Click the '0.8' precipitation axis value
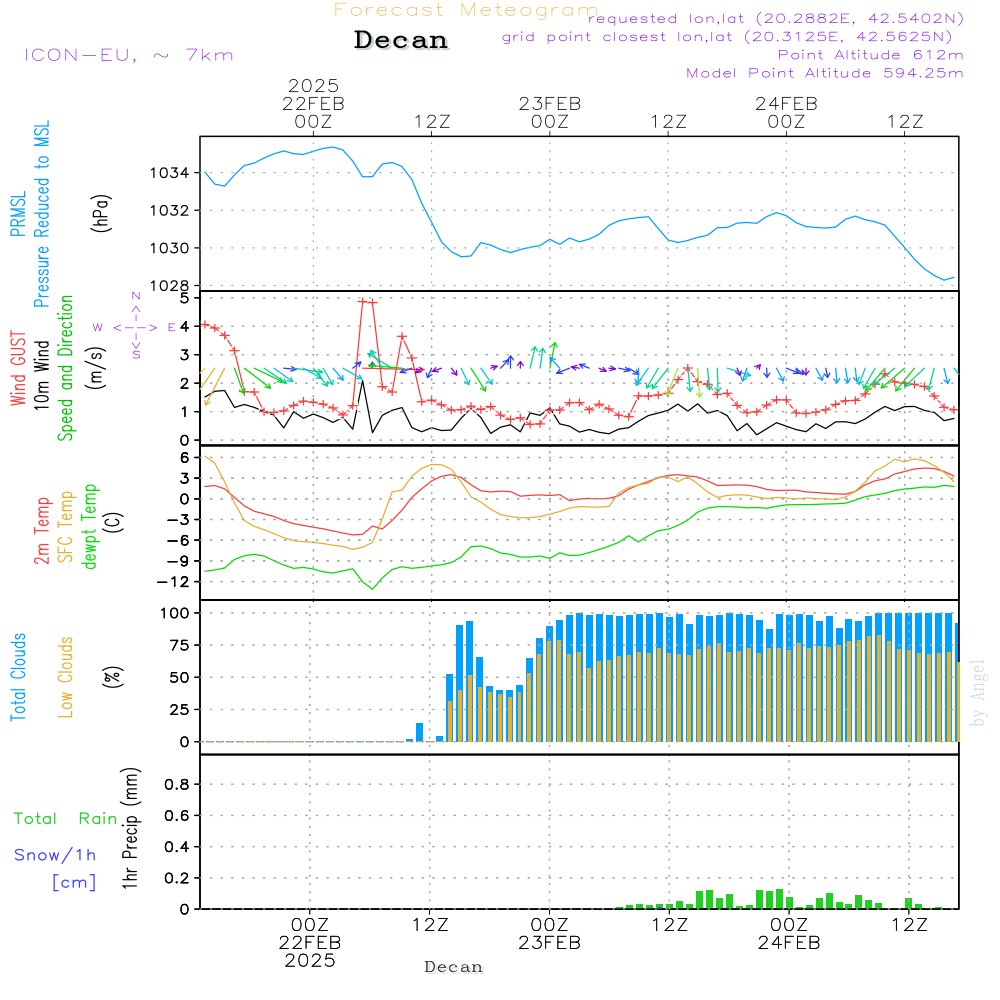This screenshot has height=1000, width=1000. [177, 784]
